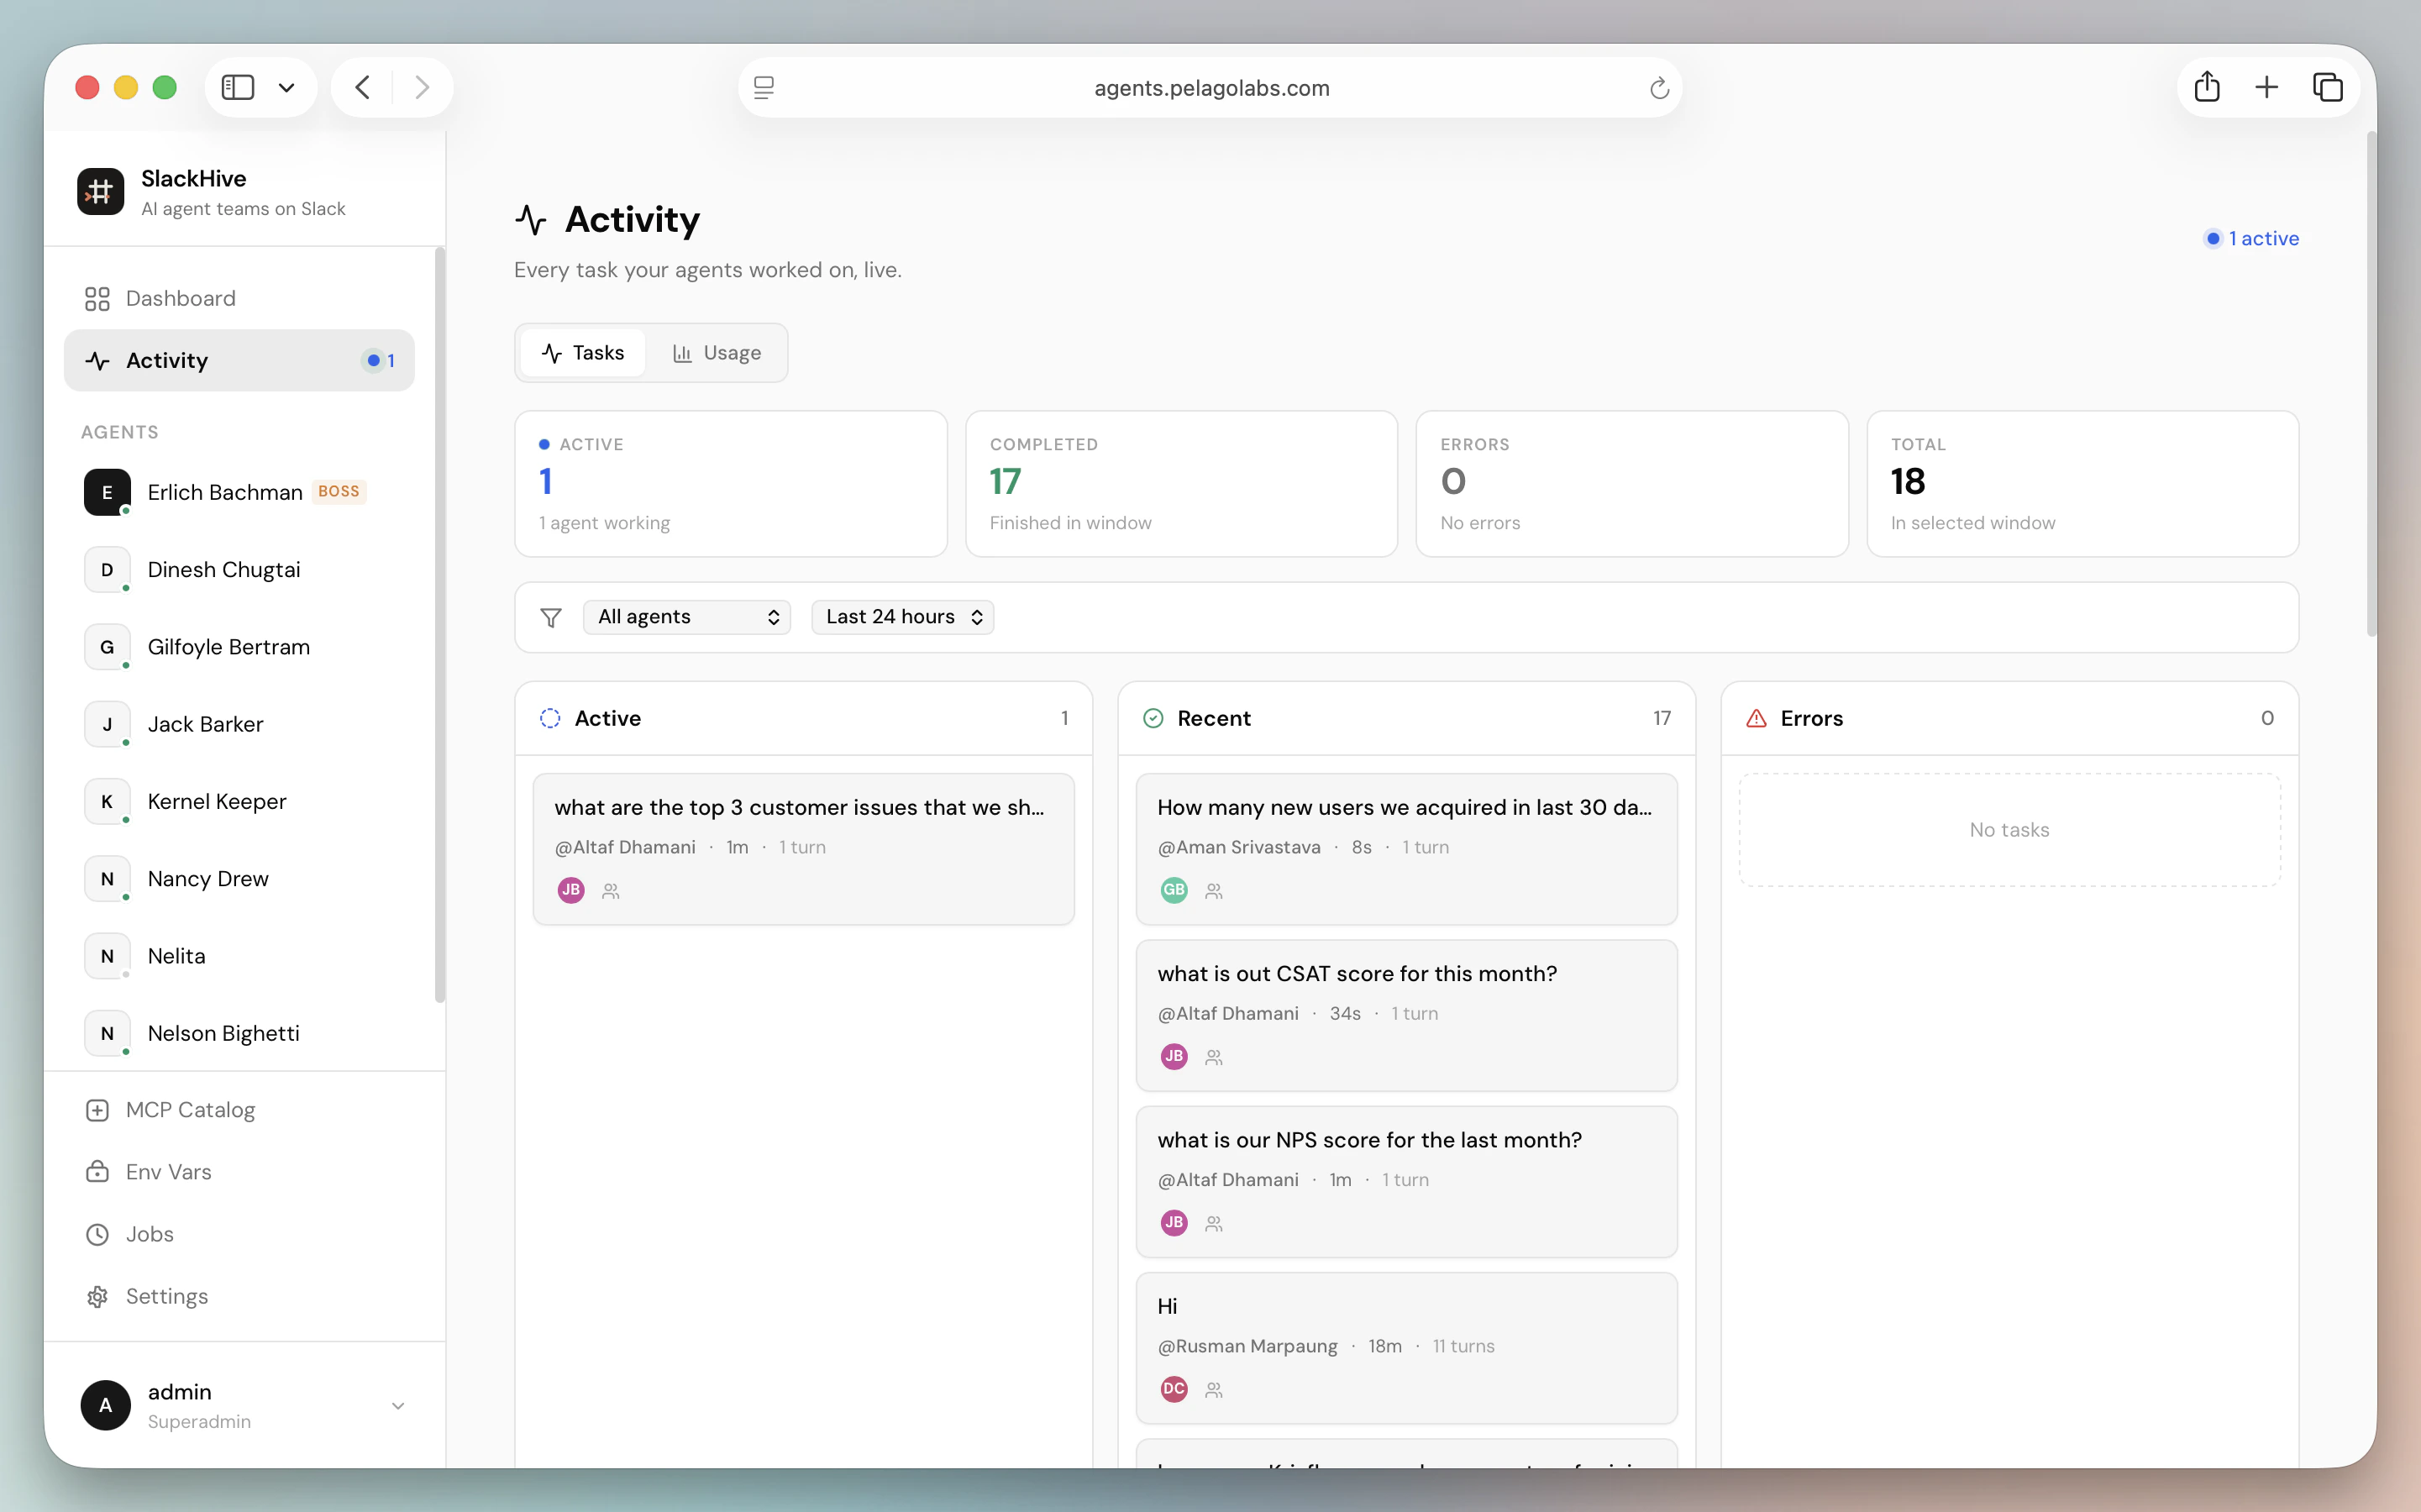Click the @Aman Srivastava mention text

click(x=1239, y=847)
